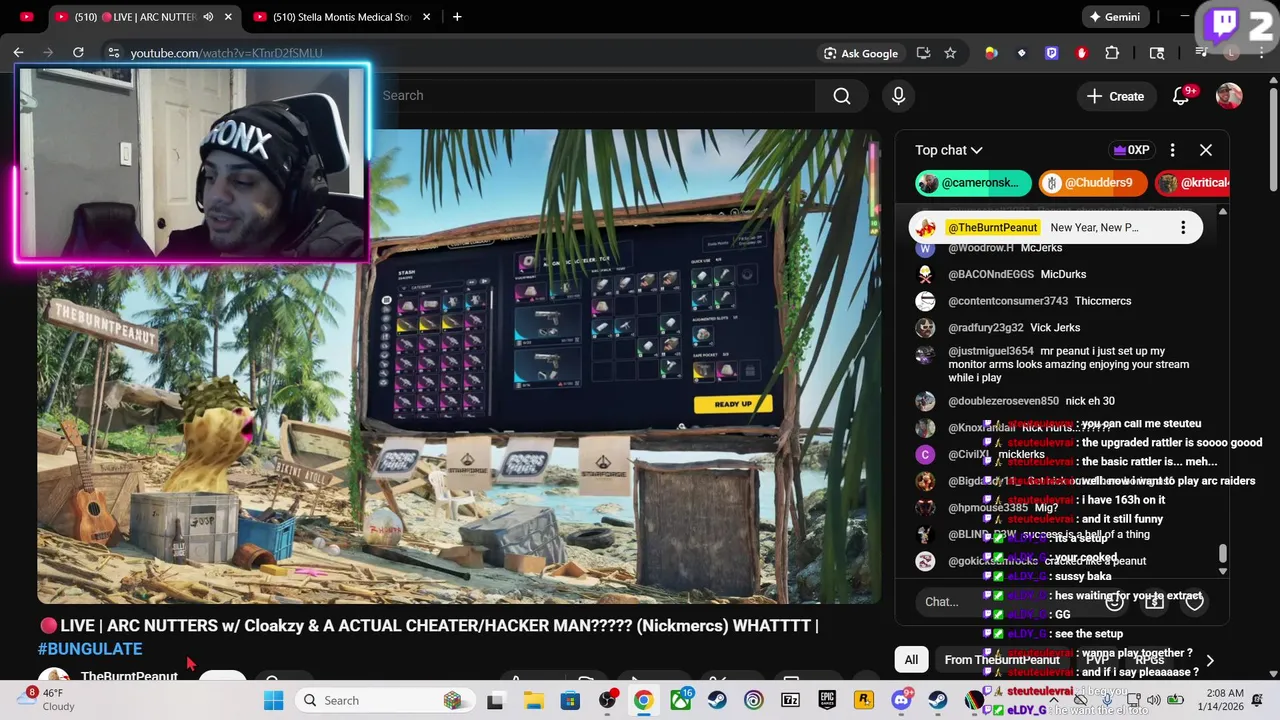Image resolution: width=1280 pixels, height=720 pixels.
Task: Click the #BUNGULATE hashtag link
Action: 90,649
